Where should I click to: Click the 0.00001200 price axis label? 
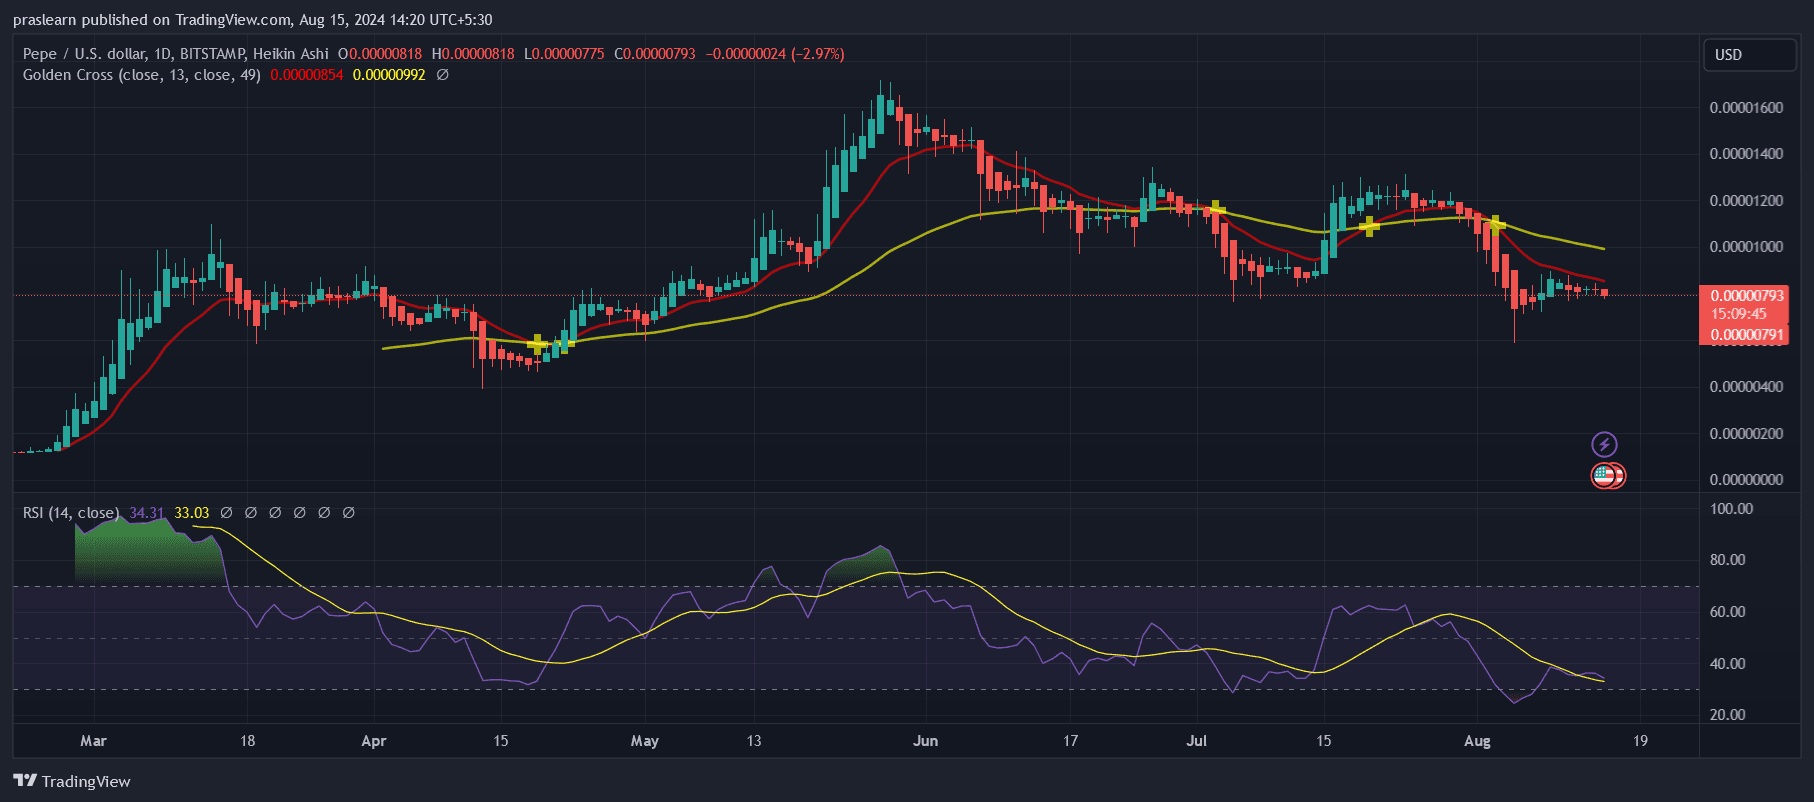pos(1746,201)
